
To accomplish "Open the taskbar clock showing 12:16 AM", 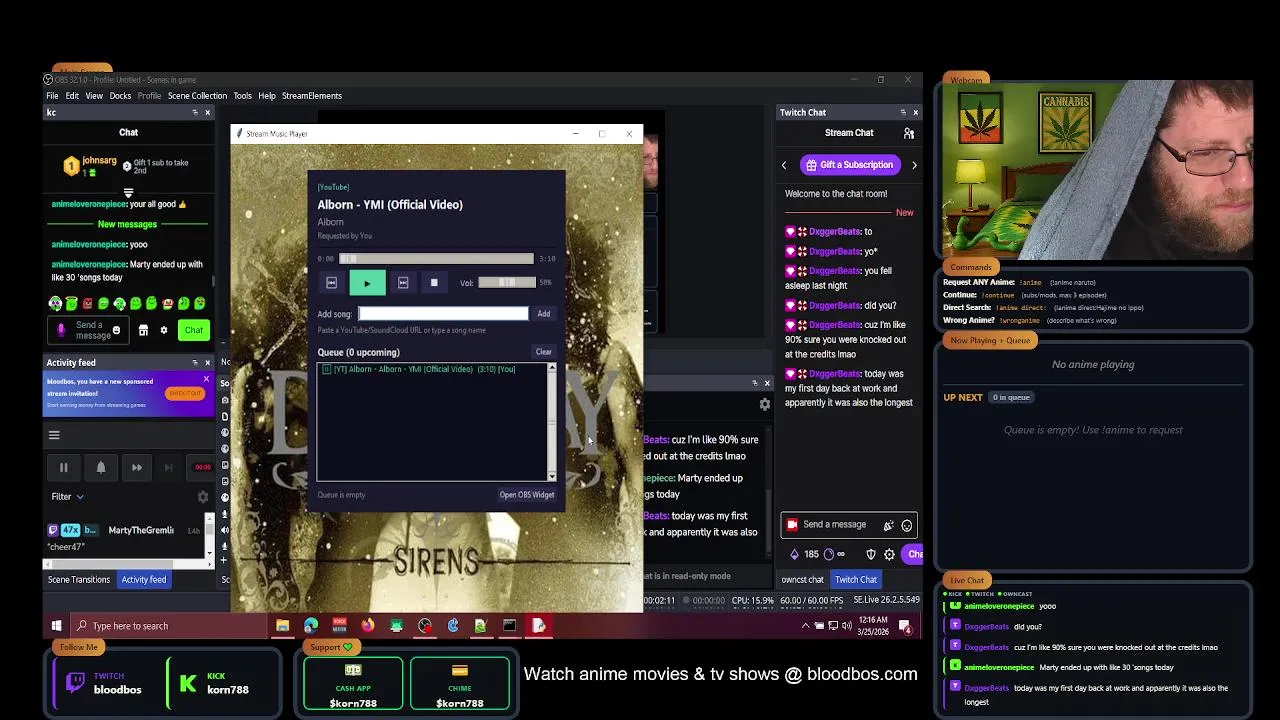I will pyautogui.click(x=873, y=626).
